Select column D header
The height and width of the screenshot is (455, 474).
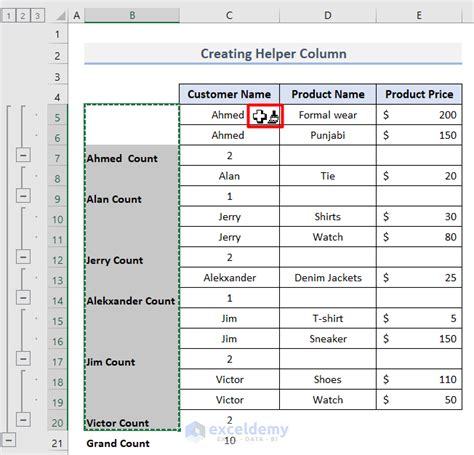[328, 15]
